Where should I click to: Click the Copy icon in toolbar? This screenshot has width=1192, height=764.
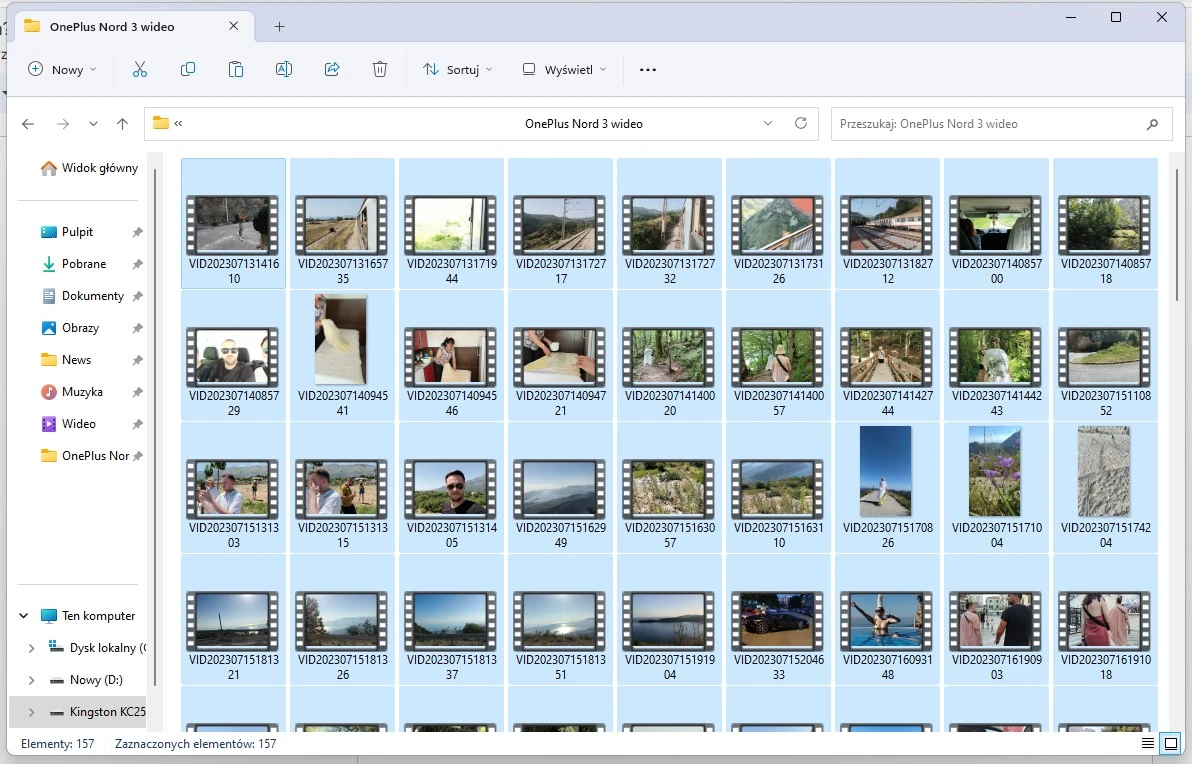point(188,69)
